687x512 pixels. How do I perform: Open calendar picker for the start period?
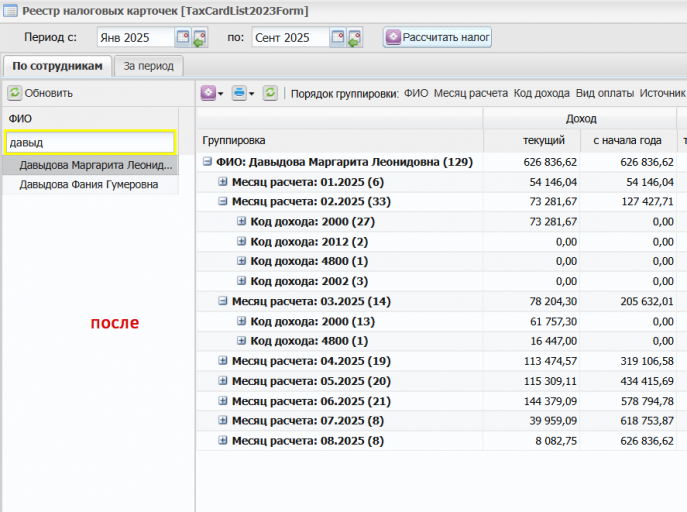(x=183, y=37)
